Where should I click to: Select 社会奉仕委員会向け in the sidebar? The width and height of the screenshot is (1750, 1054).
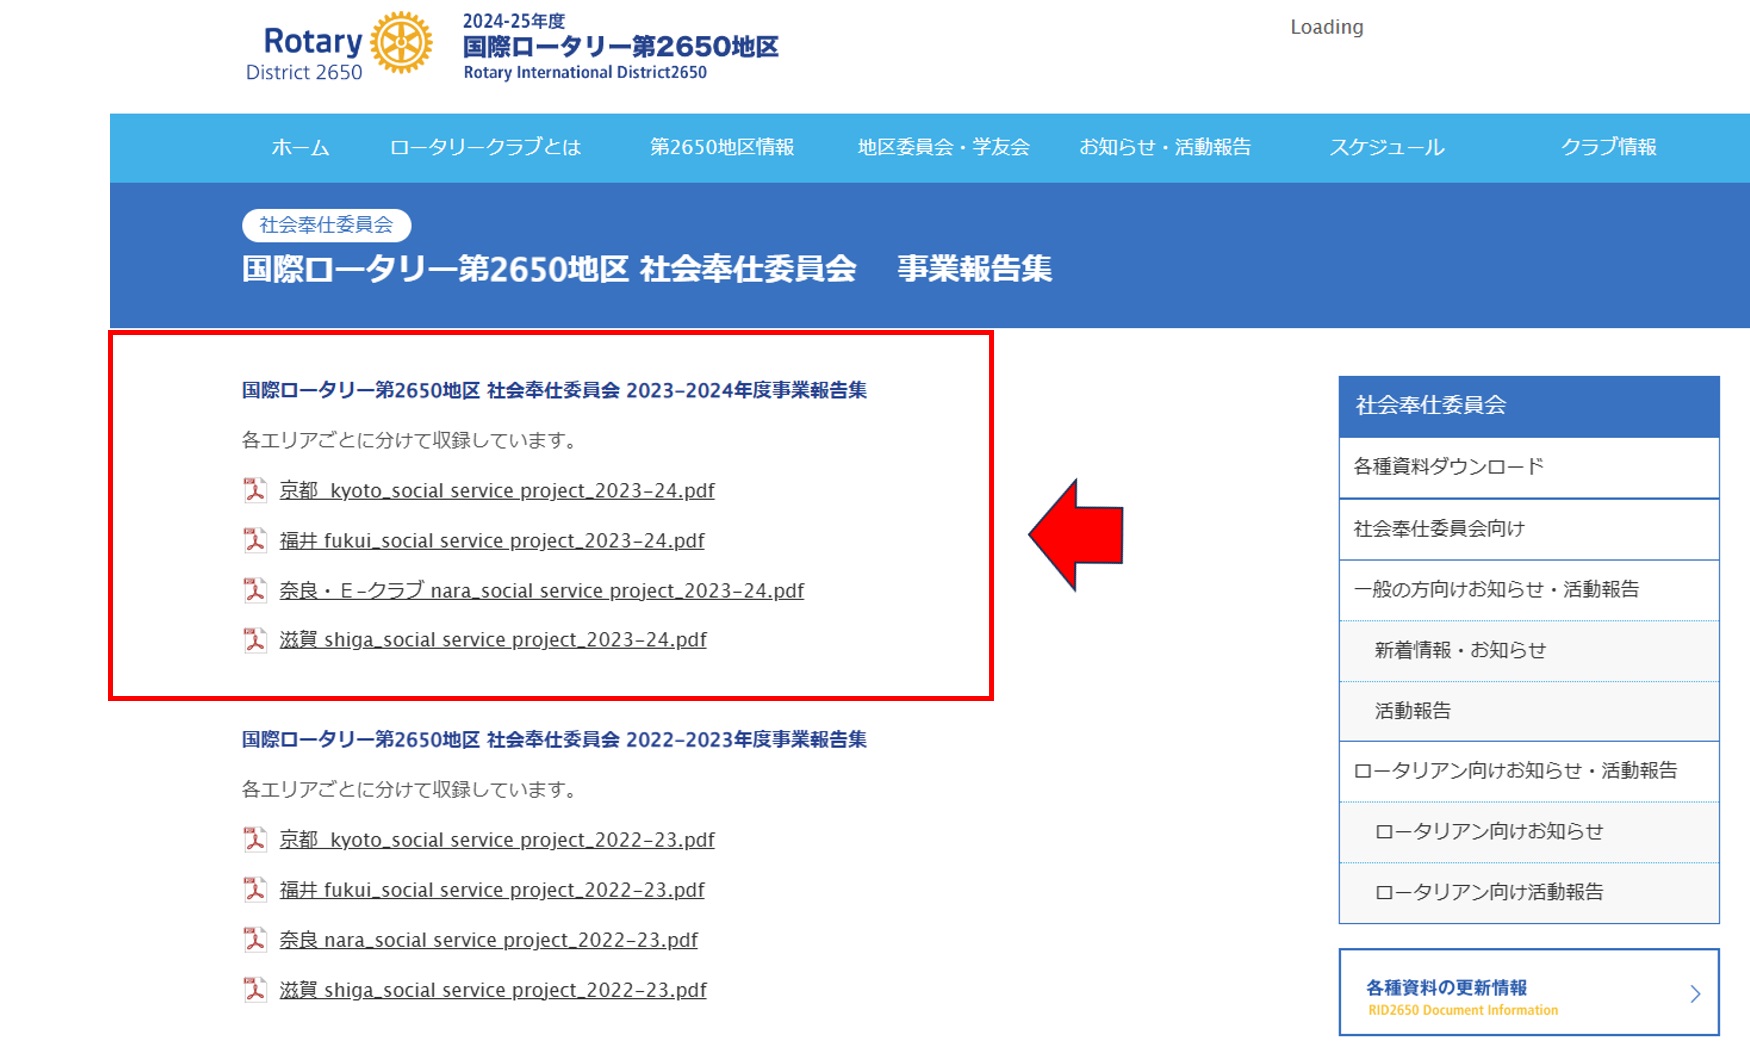click(x=1438, y=529)
